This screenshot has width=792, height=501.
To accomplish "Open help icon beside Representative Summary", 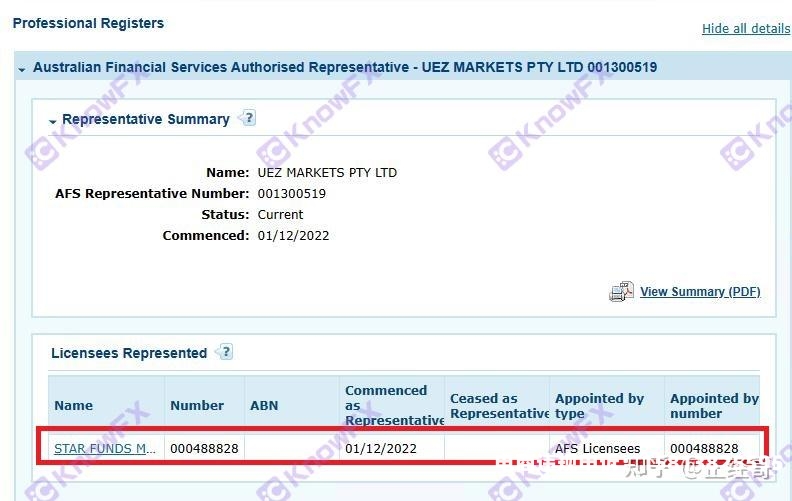I will tap(248, 118).
